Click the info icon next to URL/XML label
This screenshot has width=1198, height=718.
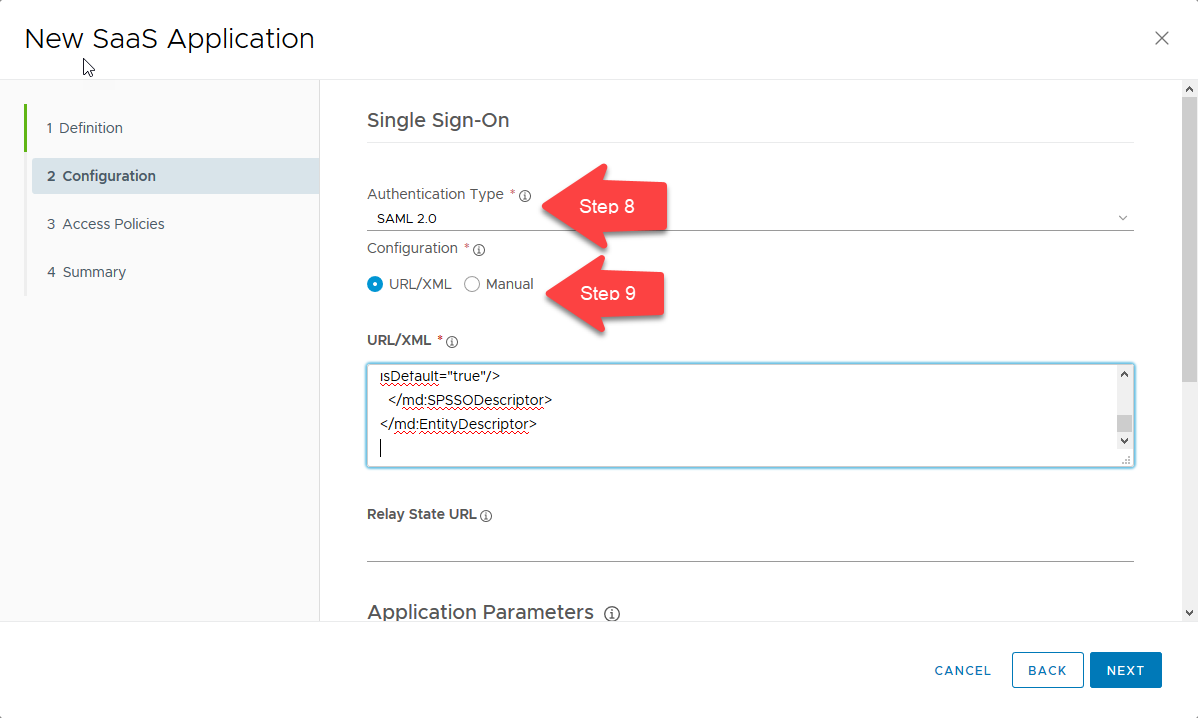point(451,340)
